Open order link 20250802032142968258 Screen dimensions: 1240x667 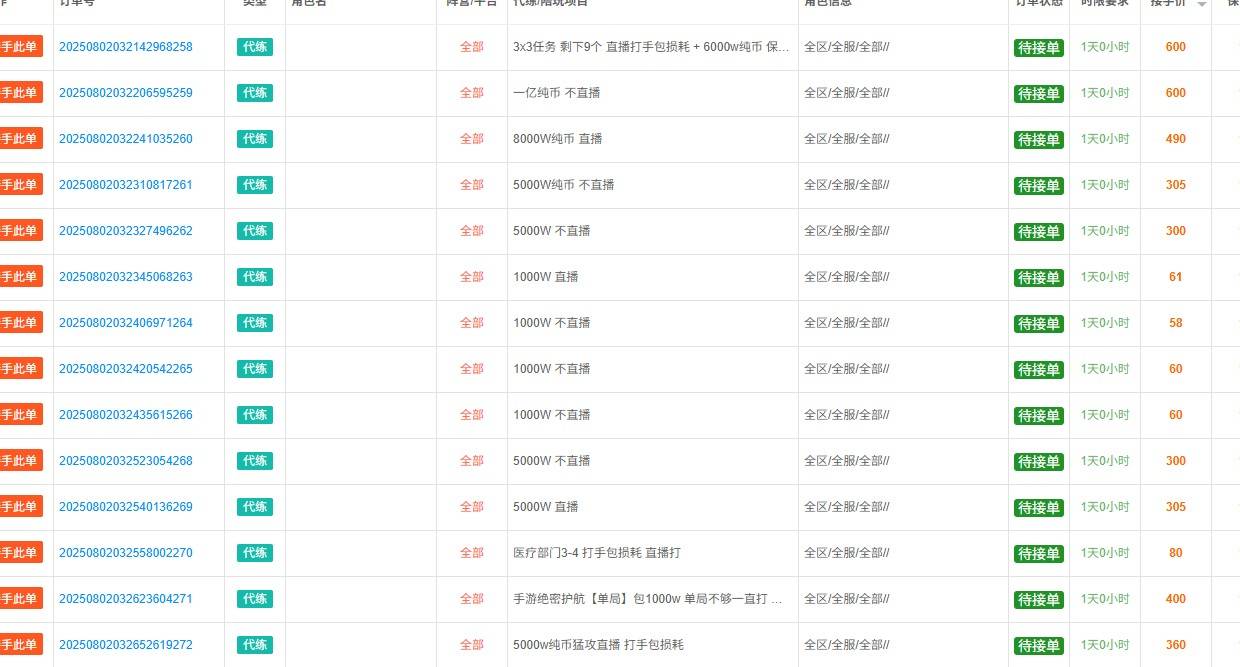coord(126,47)
